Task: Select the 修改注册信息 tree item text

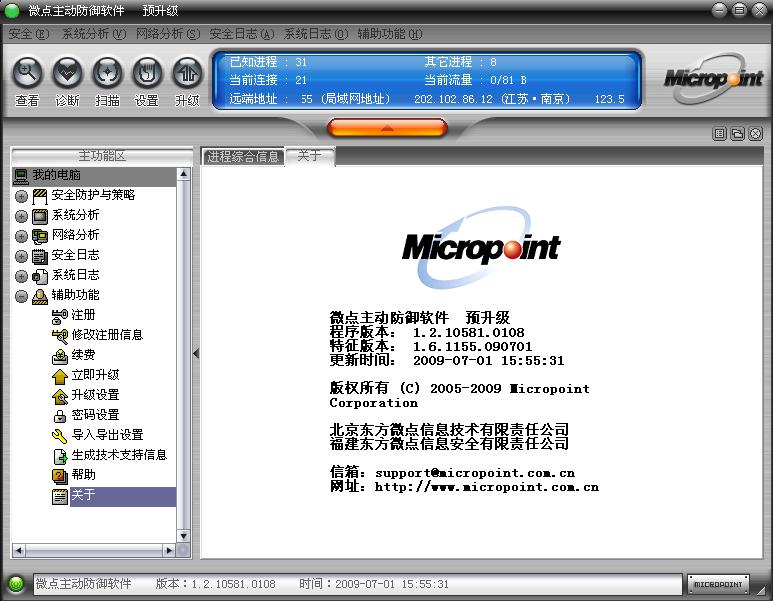Action: 107,335
